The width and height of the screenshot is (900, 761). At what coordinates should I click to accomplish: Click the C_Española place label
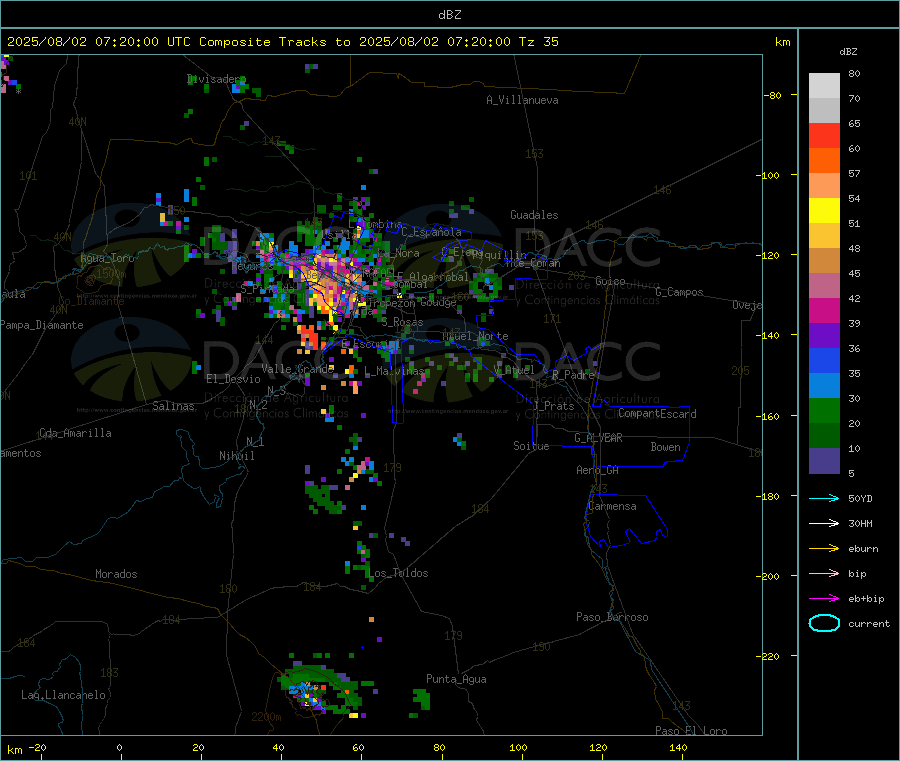[x=431, y=232]
